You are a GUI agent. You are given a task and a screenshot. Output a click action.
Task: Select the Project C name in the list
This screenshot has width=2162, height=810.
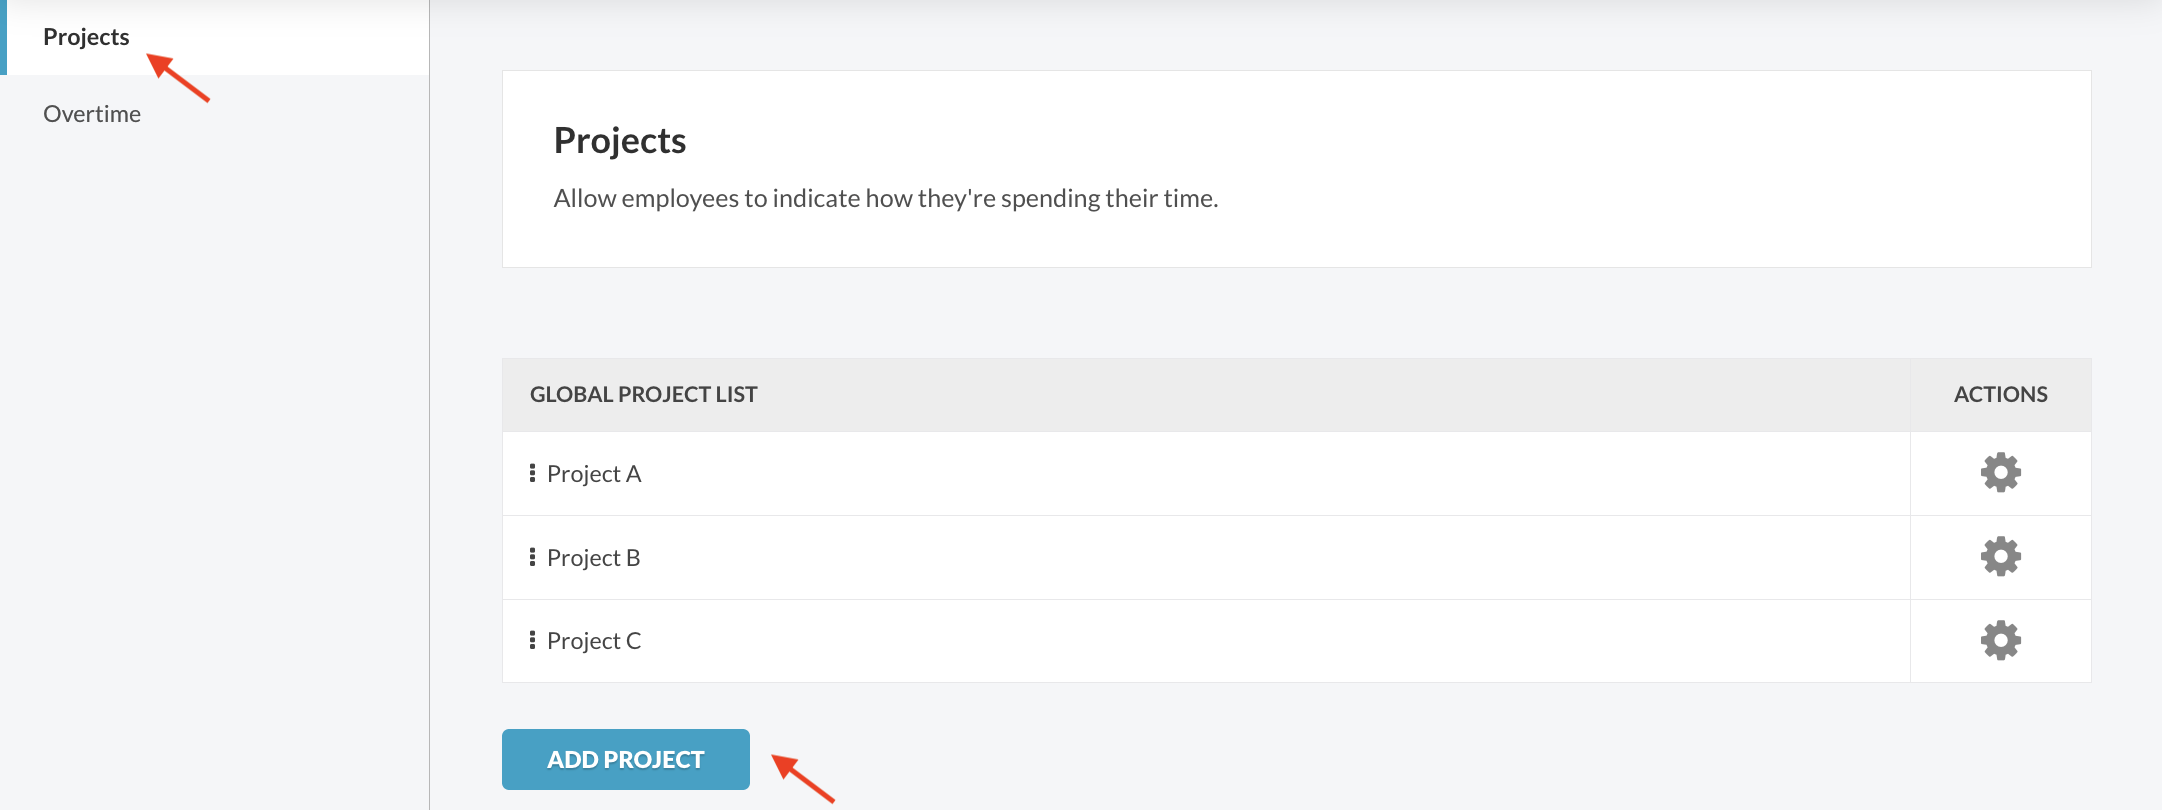[594, 641]
